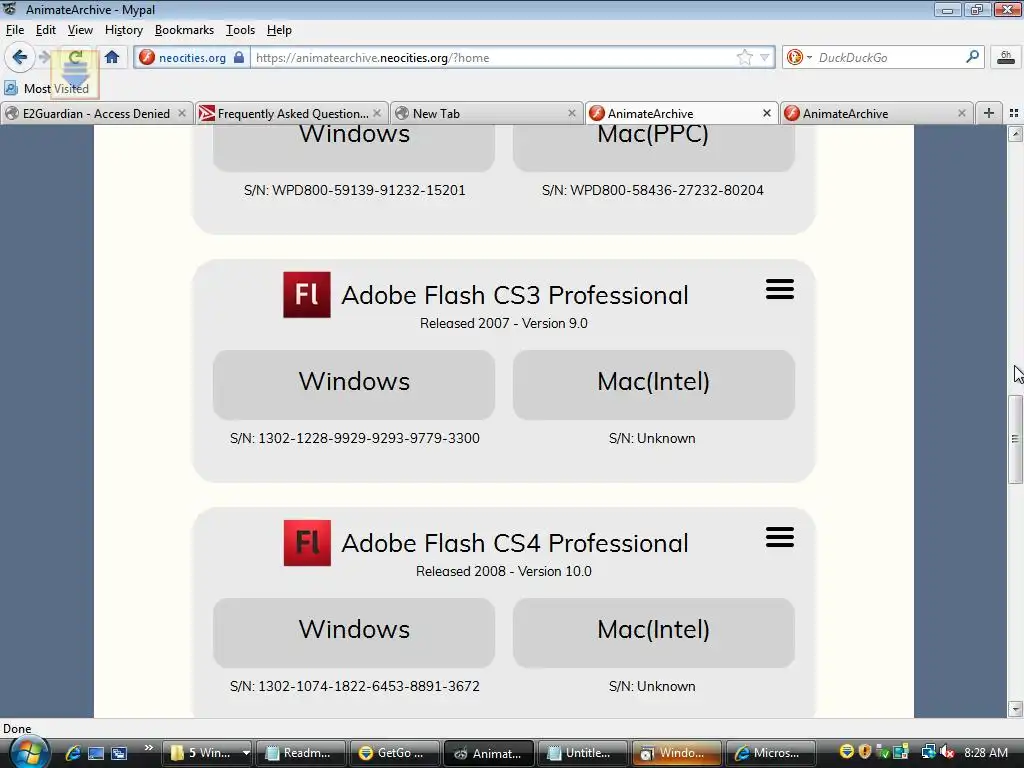Open the File menu
This screenshot has height=768, width=1024.
(14, 30)
